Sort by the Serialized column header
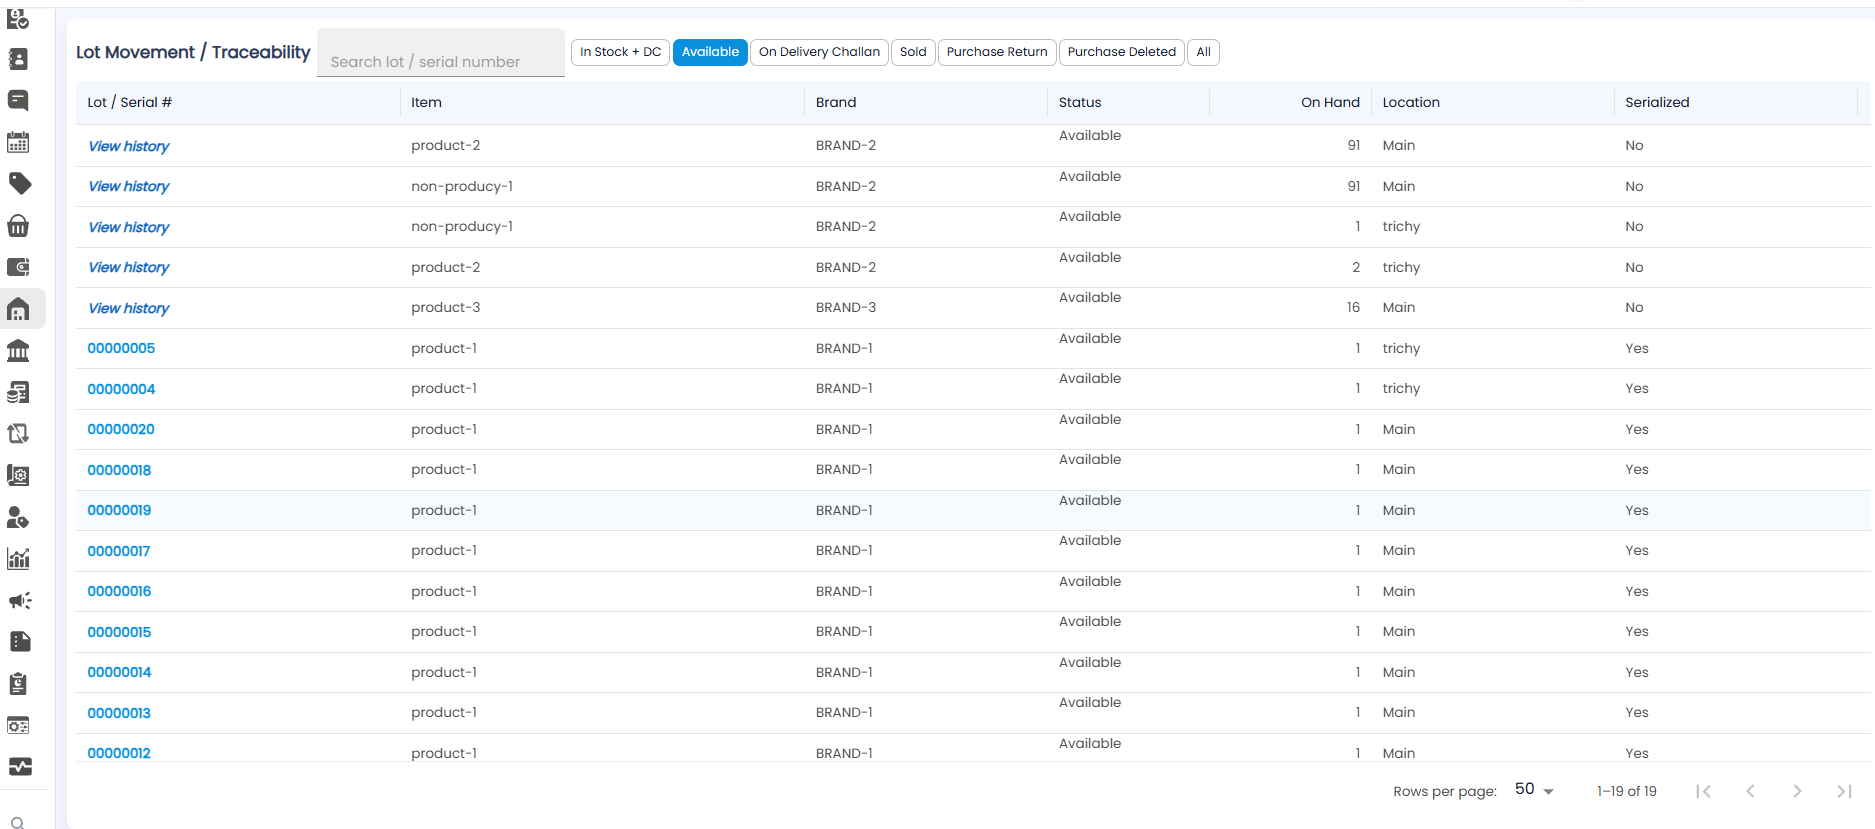 pyautogui.click(x=1657, y=102)
